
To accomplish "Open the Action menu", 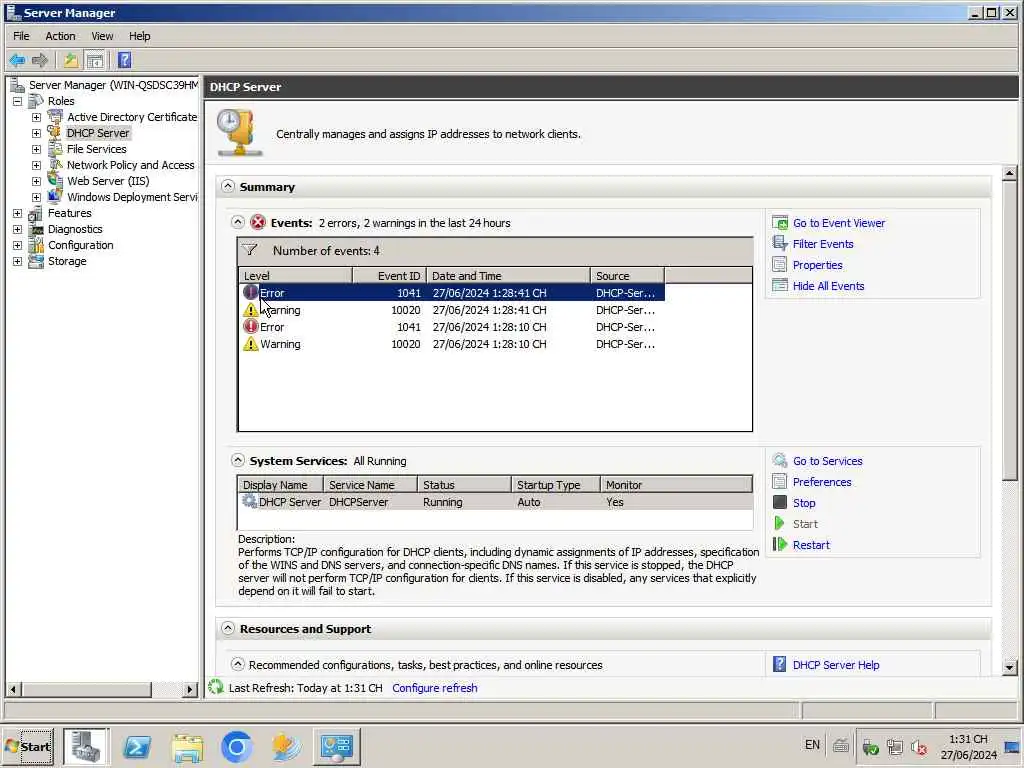I will (x=60, y=36).
